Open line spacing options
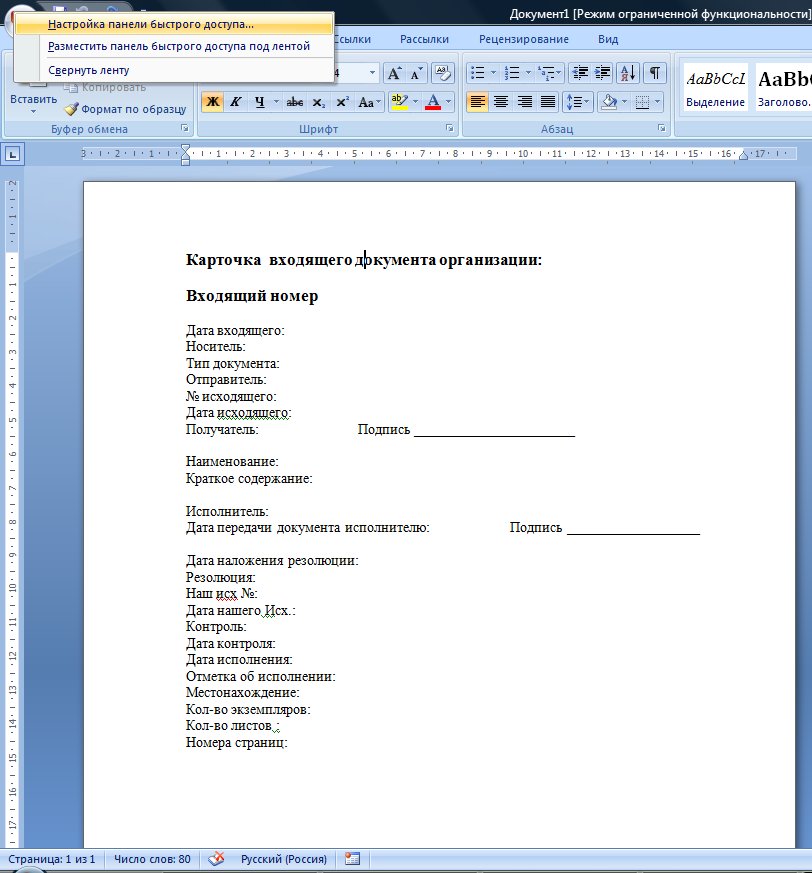812x873 pixels. [578, 102]
